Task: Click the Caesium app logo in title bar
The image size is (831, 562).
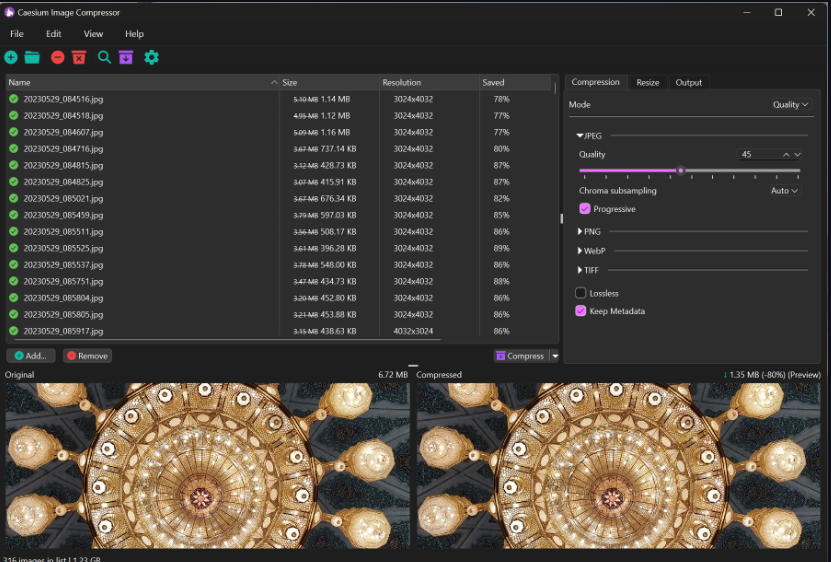Action: pyautogui.click(x=9, y=12)
